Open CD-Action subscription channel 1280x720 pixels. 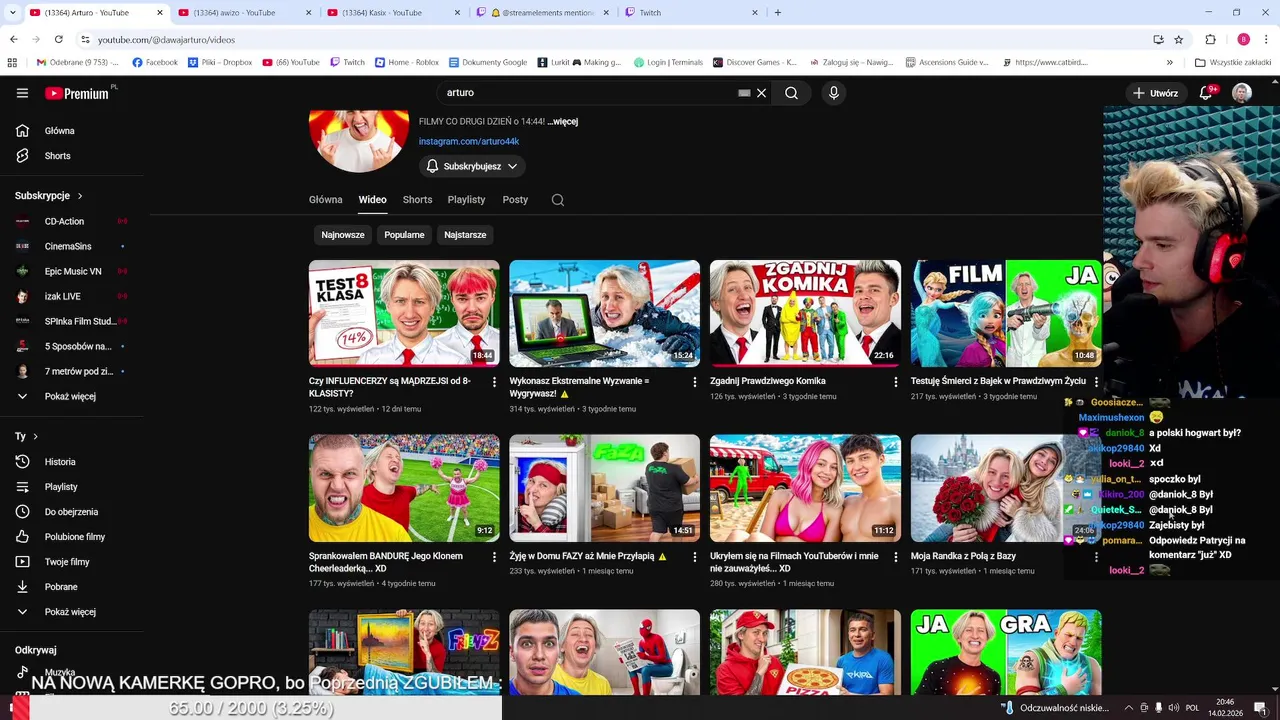(x=64, y=222)
